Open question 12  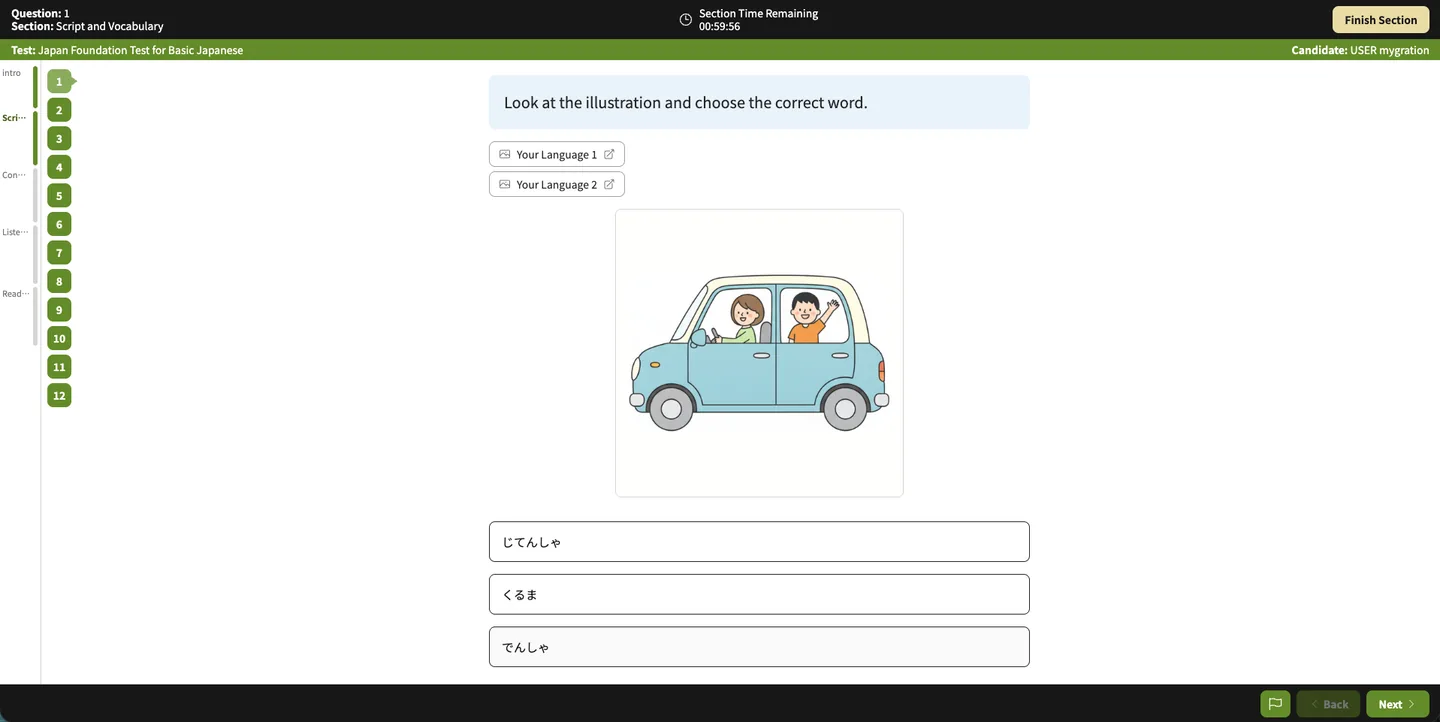[59, 395]
